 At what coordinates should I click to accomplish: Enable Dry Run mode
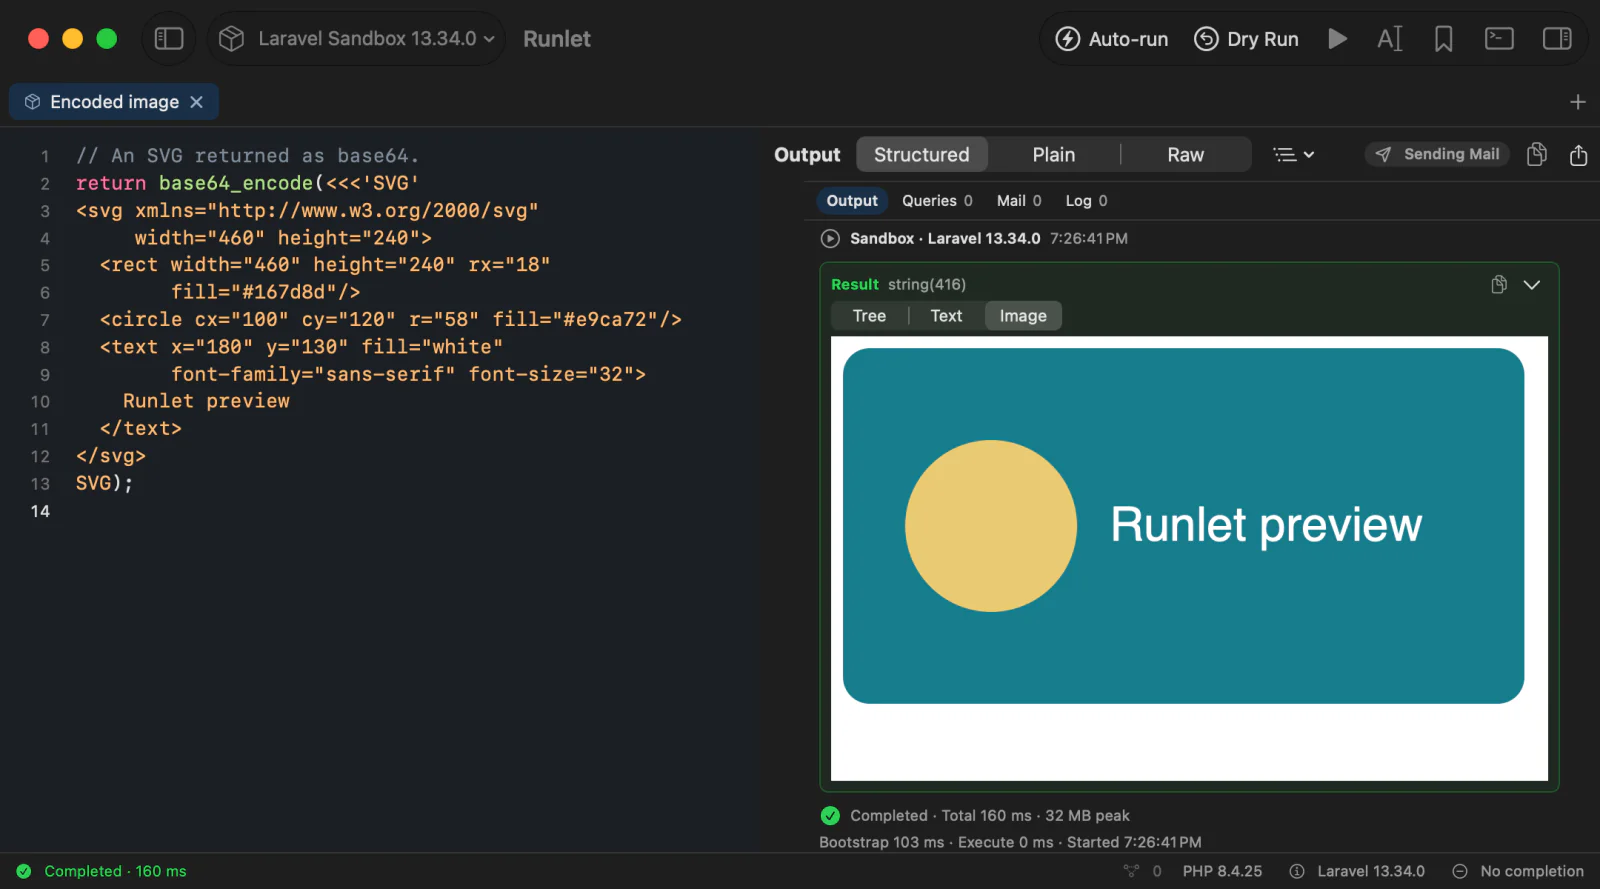click(1246, 39)
